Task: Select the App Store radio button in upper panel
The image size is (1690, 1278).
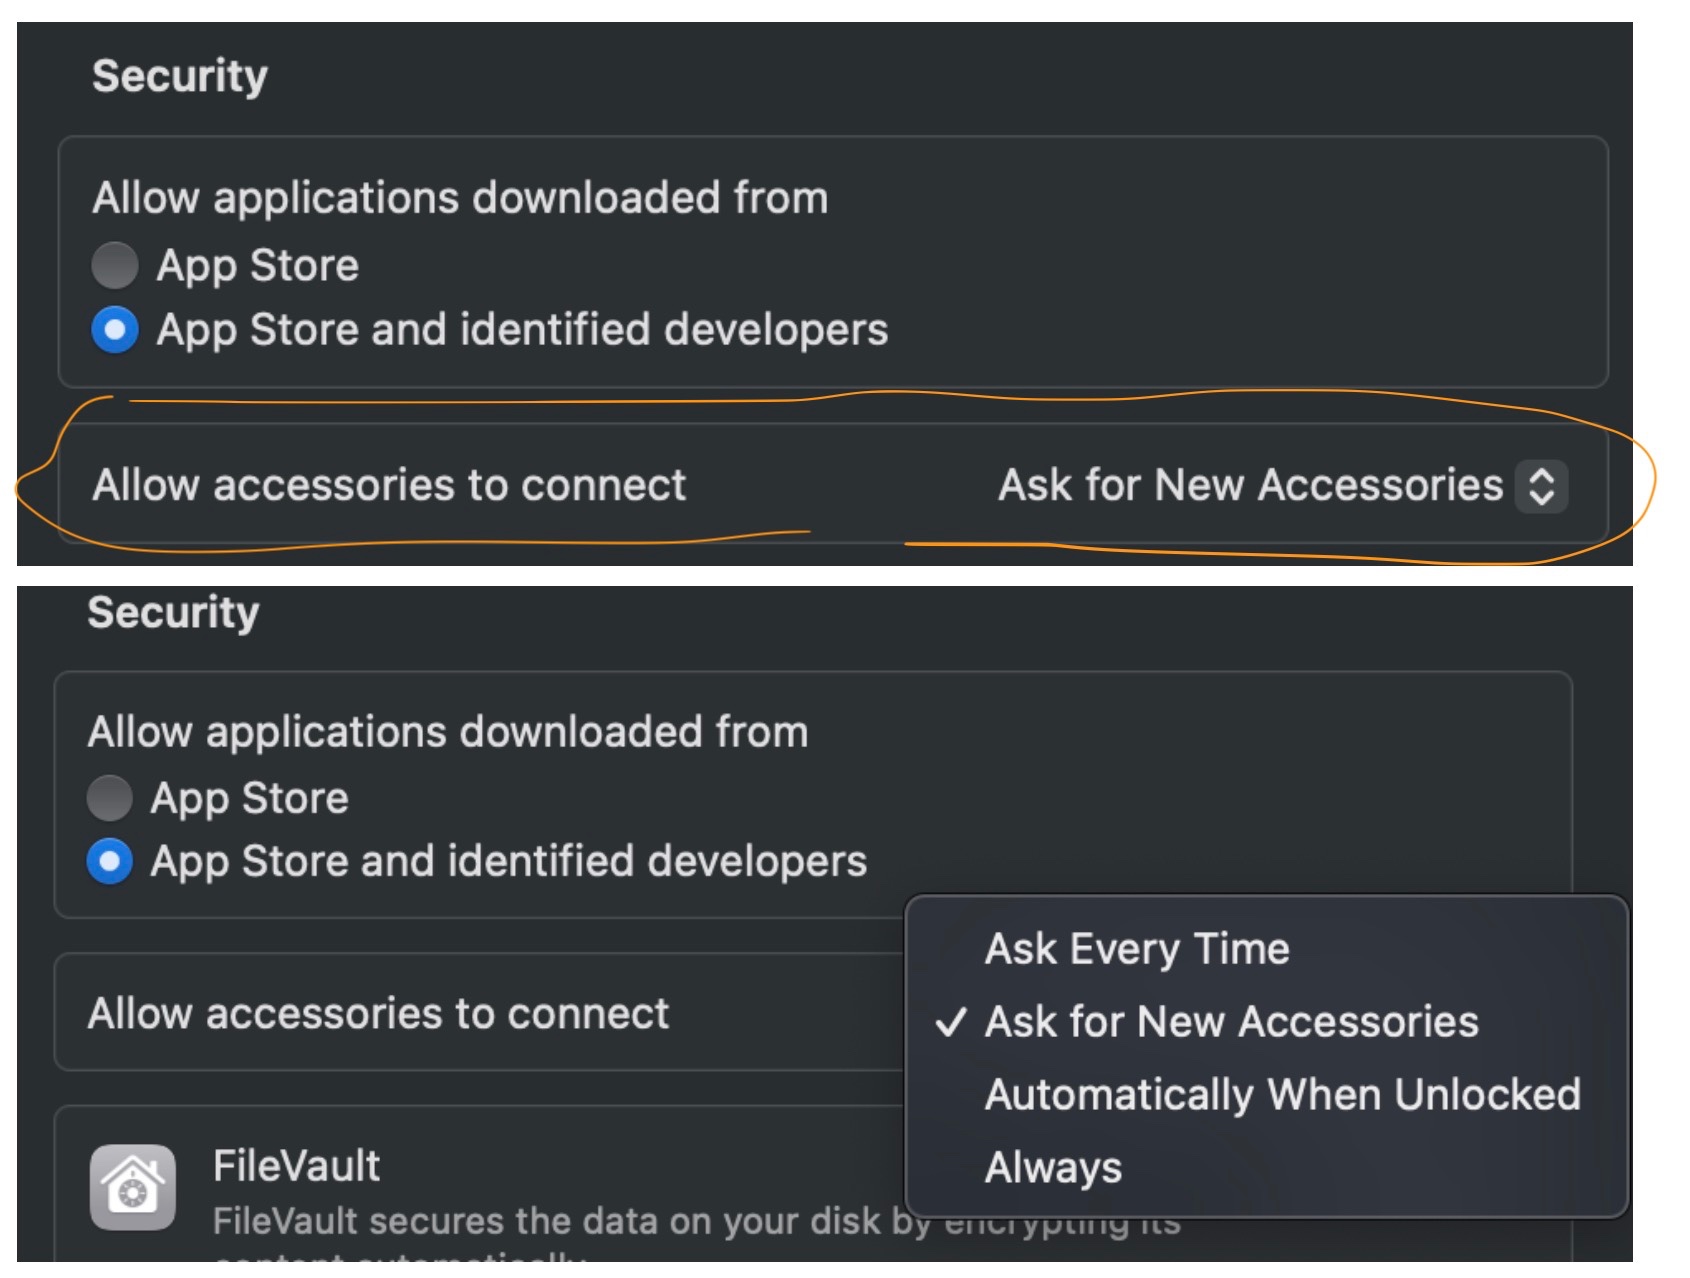Action: (x=115, y=265)
